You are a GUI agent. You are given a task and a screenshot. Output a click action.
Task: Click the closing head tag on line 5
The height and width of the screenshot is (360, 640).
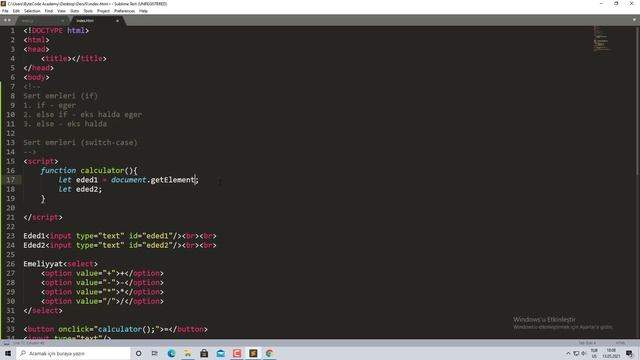pyautogui.click(x=39, y=68)
